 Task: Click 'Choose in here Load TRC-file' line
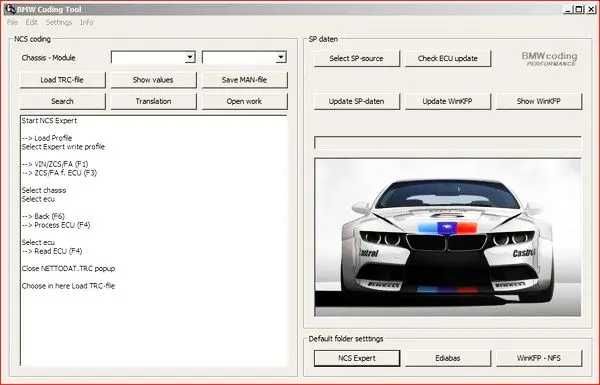pyautogui.click(x=68, y=286)
